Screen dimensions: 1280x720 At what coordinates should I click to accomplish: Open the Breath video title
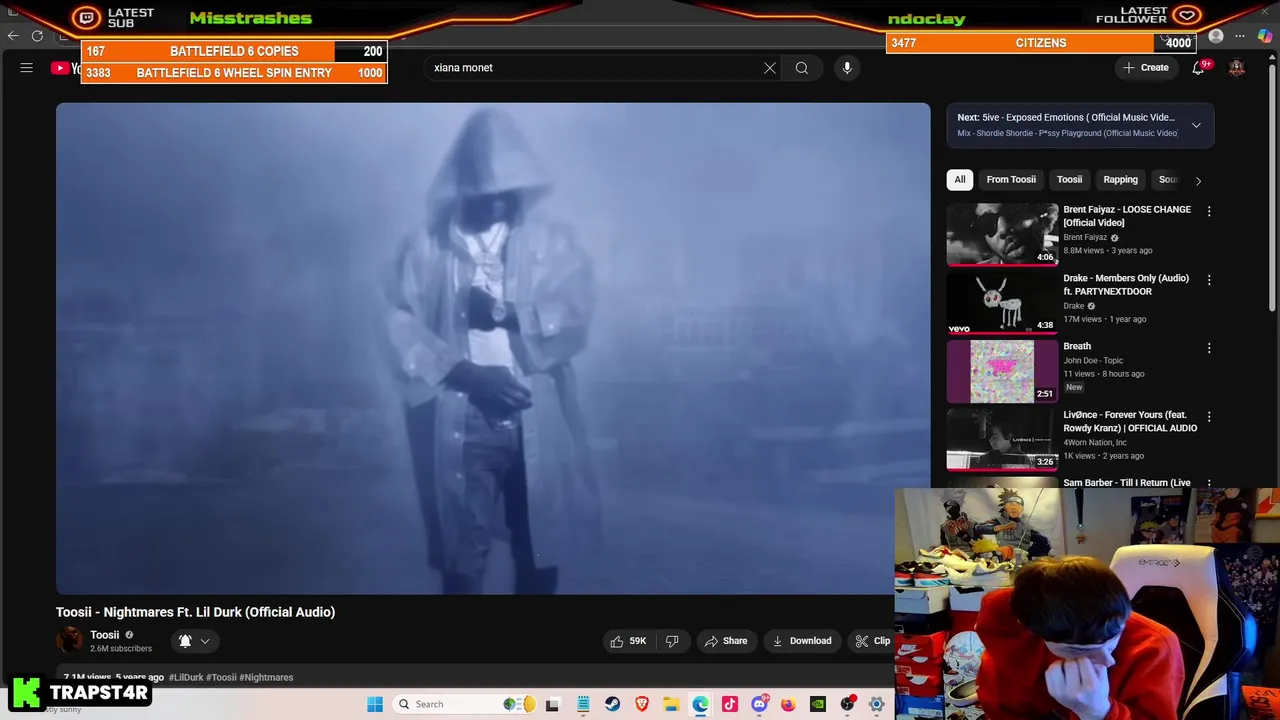(1077, 346)
